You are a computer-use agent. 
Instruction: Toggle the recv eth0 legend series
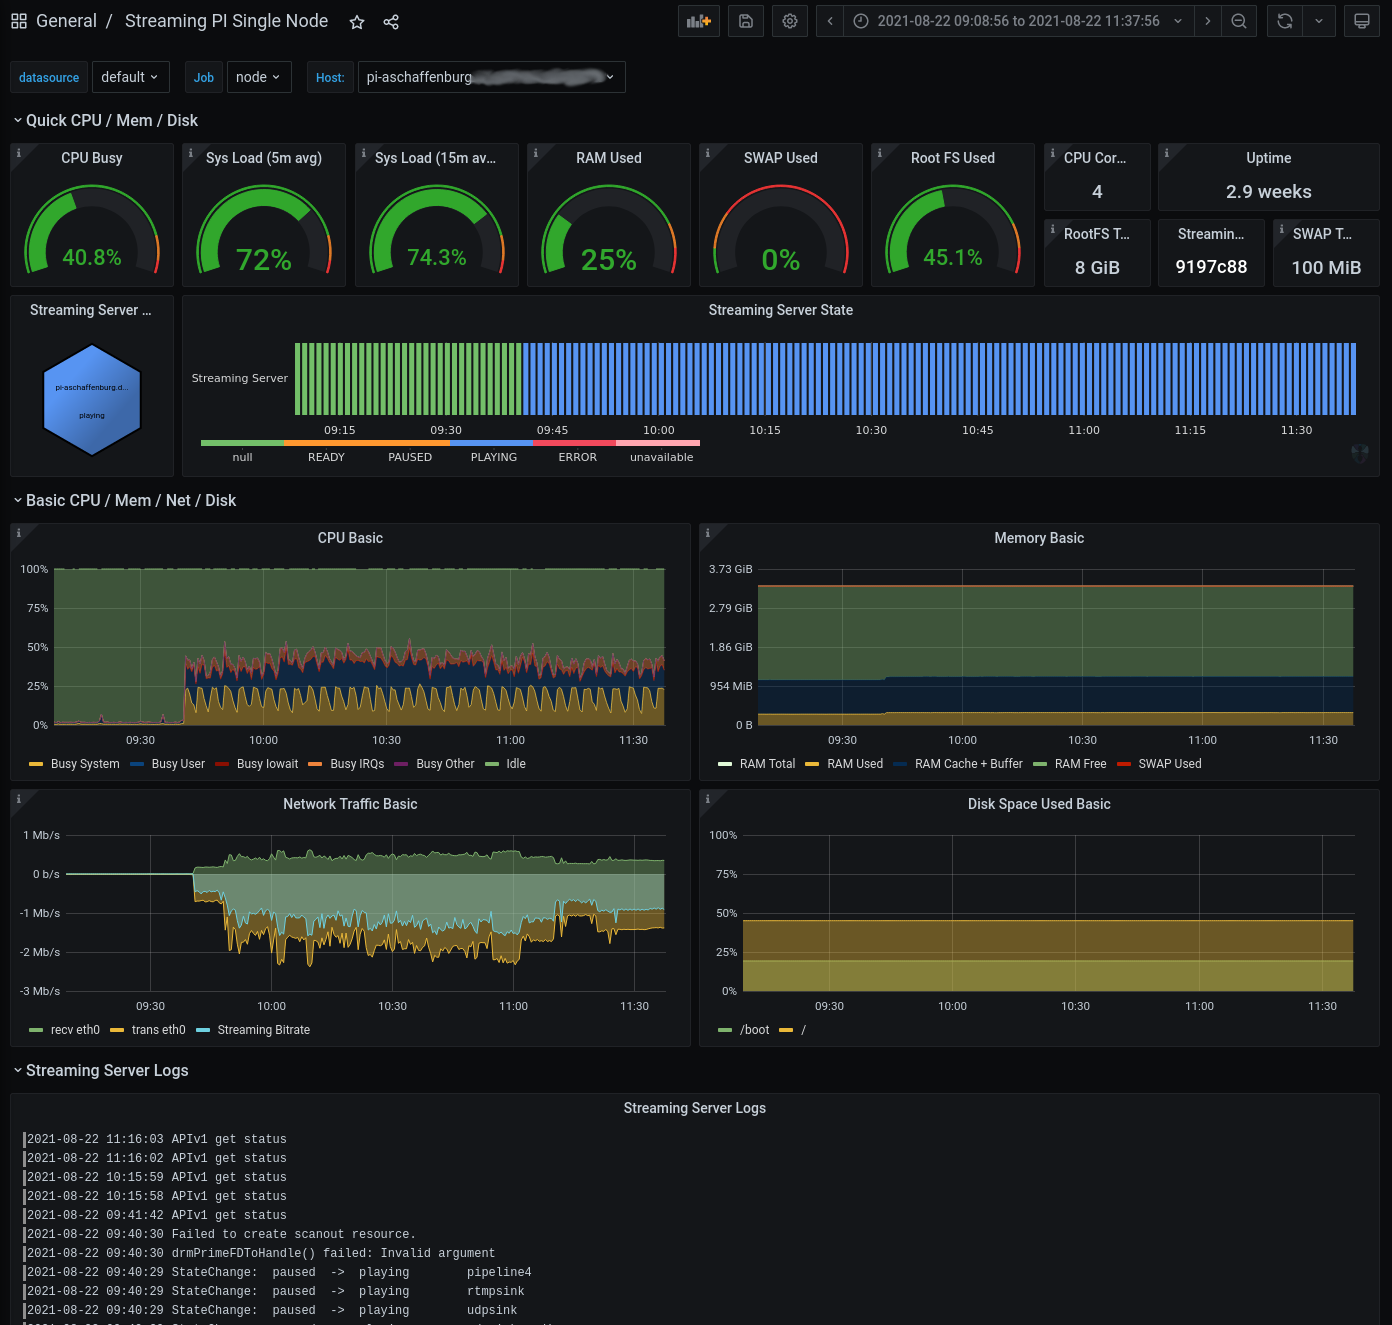[75, 1030]
